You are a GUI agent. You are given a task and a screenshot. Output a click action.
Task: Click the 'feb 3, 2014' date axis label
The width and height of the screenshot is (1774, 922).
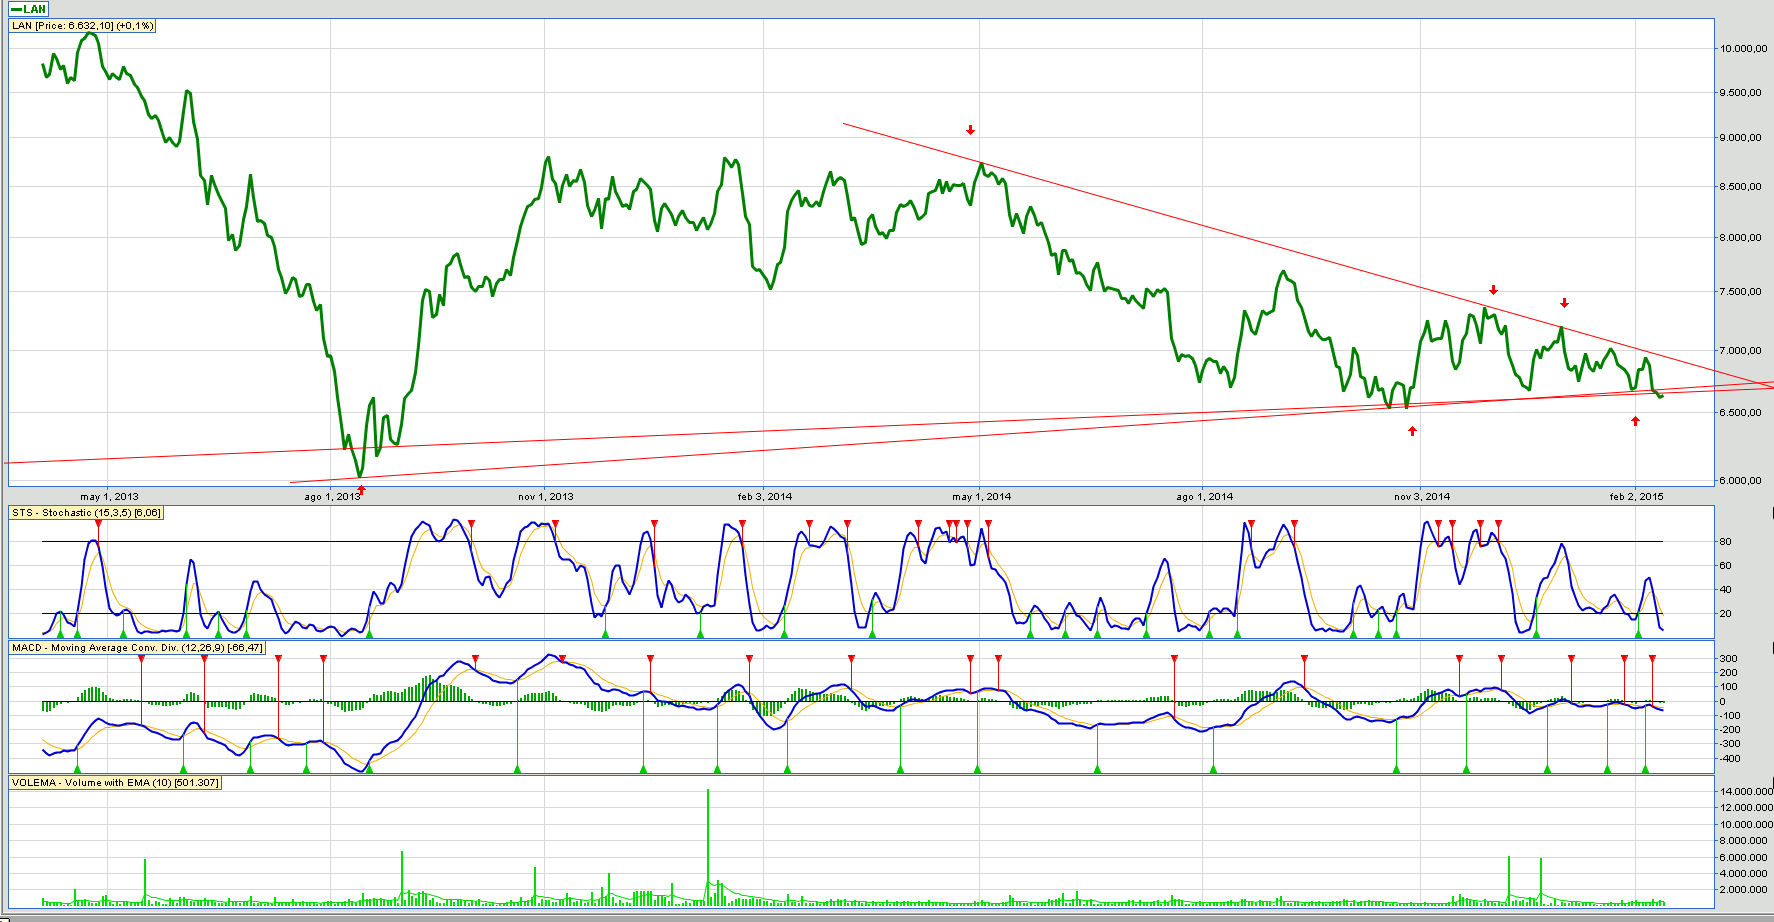[764, 497]
